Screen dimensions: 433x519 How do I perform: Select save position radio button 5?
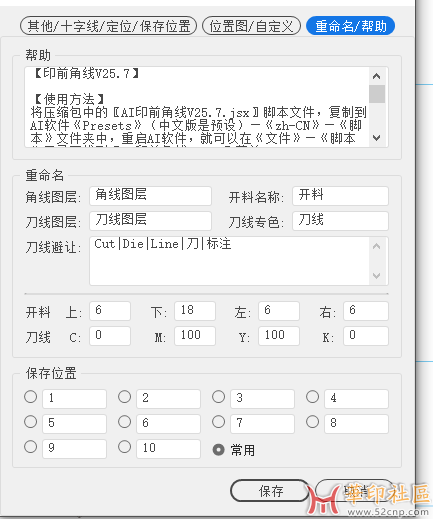[x=31, y=422]
